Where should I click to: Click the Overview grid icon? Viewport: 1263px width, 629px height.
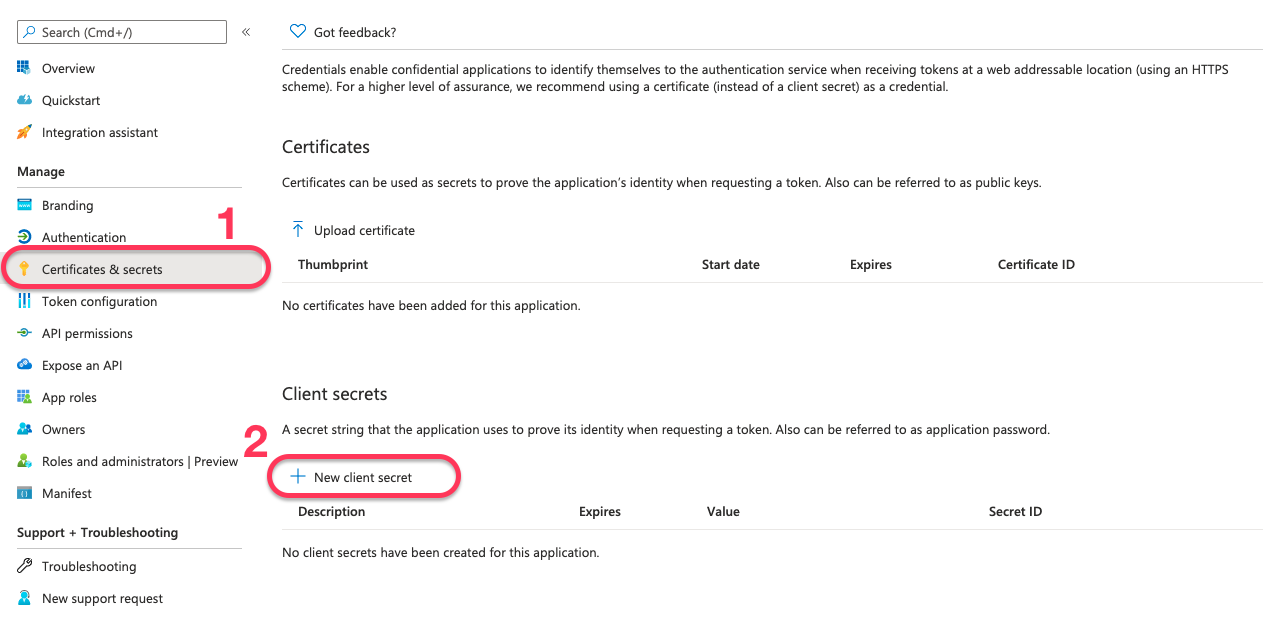(x=25, y=69)
